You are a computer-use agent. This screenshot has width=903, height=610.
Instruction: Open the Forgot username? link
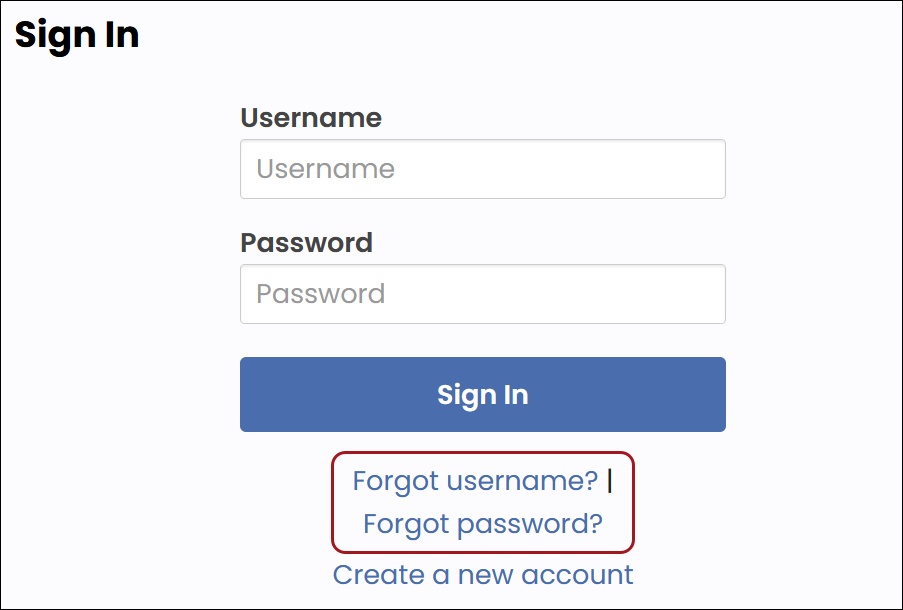[475, 481]
